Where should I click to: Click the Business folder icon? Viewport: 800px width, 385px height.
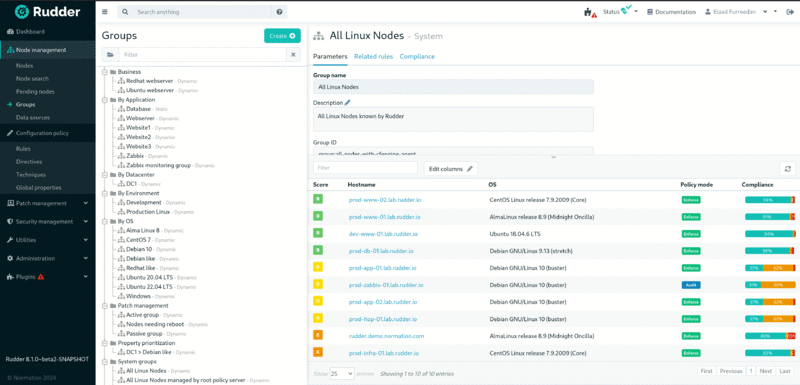click(x=112, y=72)
